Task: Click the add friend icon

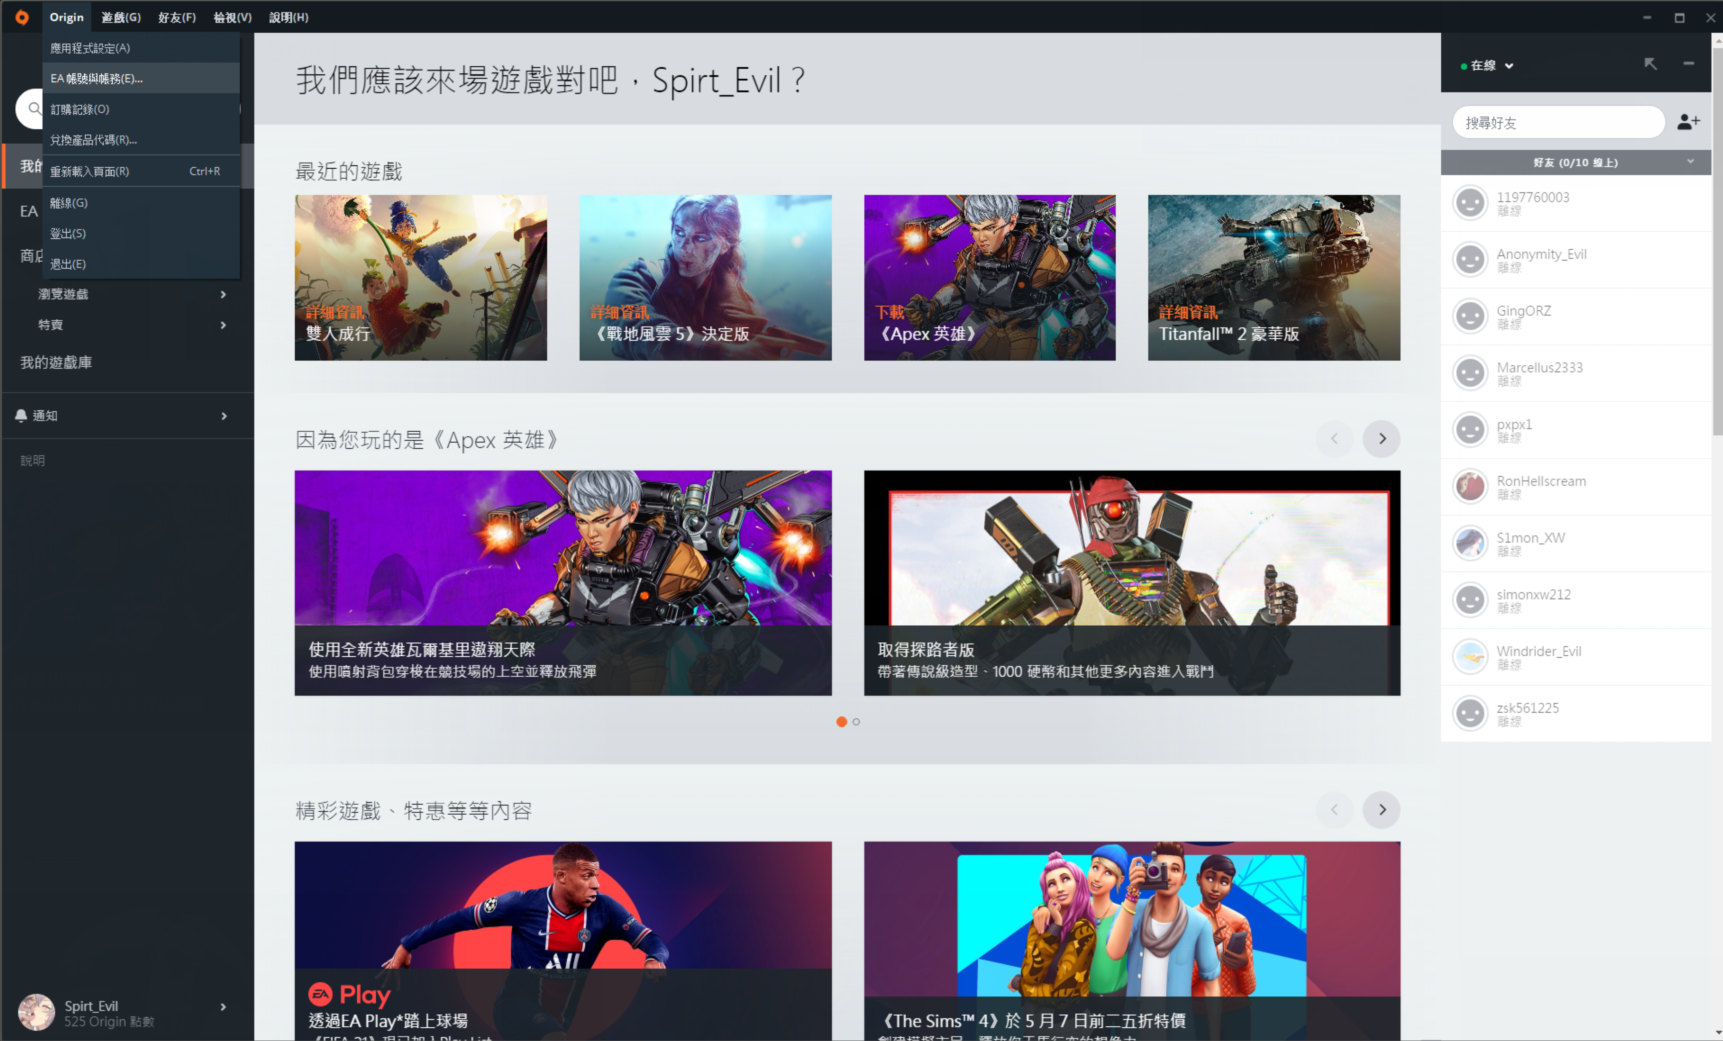Action: click(1688, 122)
